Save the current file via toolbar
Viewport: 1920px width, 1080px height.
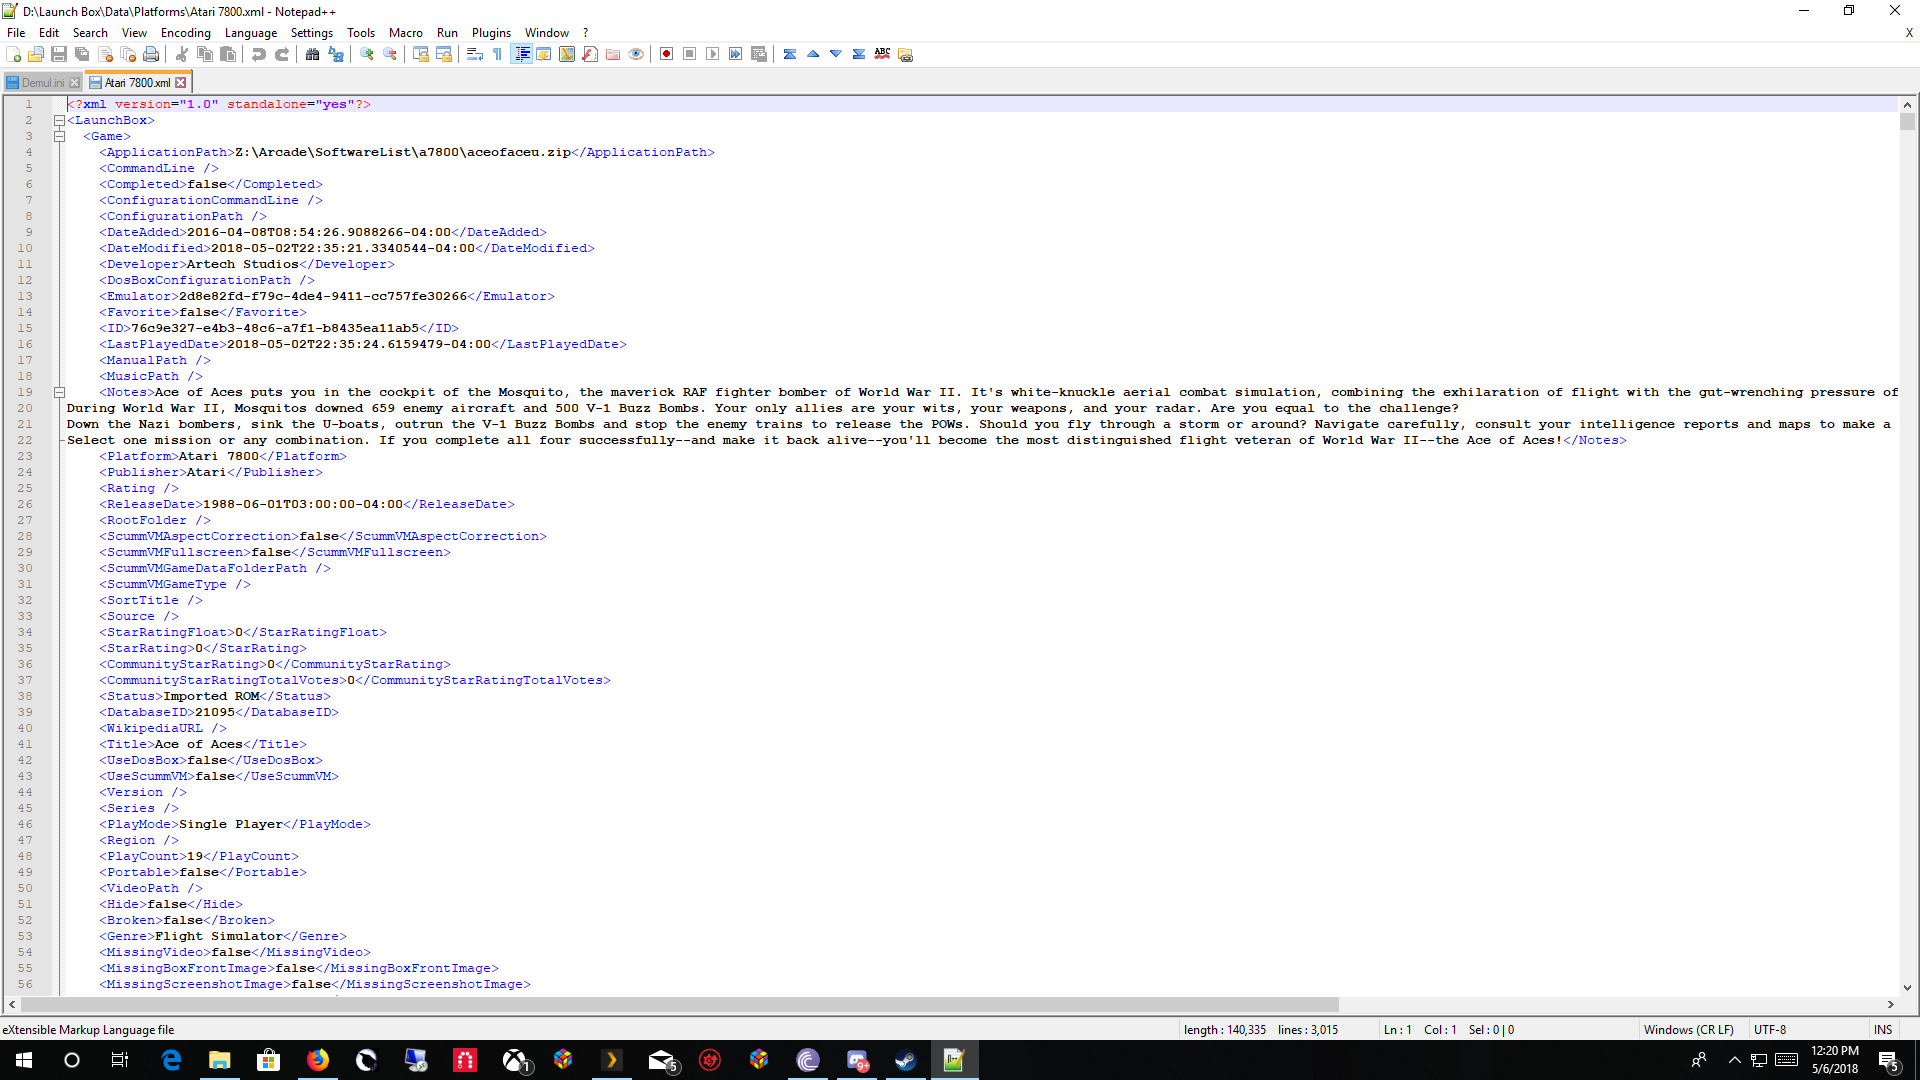[x=59, y=54]
